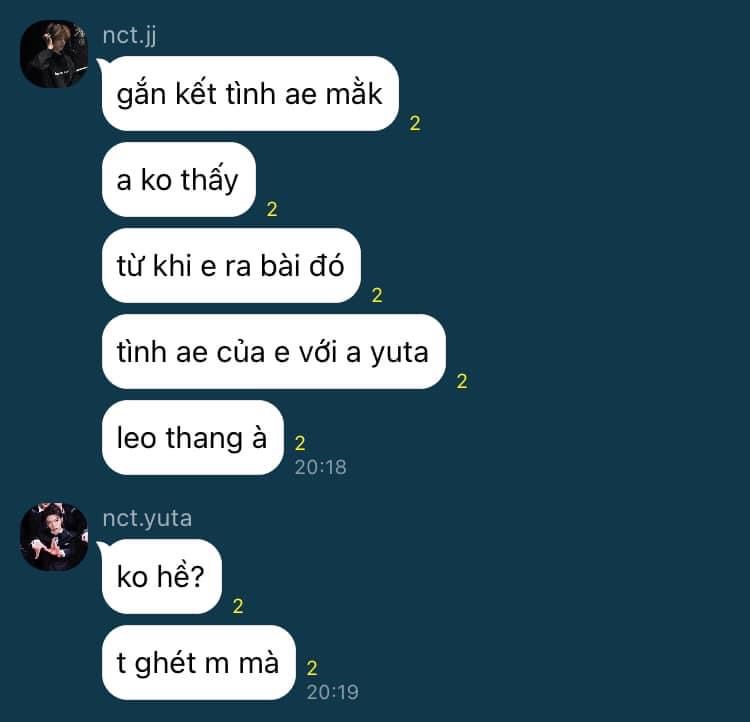Select the "gắn kết tình ae mằk" message
This screenshot has height=722, width=750.
click(250, 93)
